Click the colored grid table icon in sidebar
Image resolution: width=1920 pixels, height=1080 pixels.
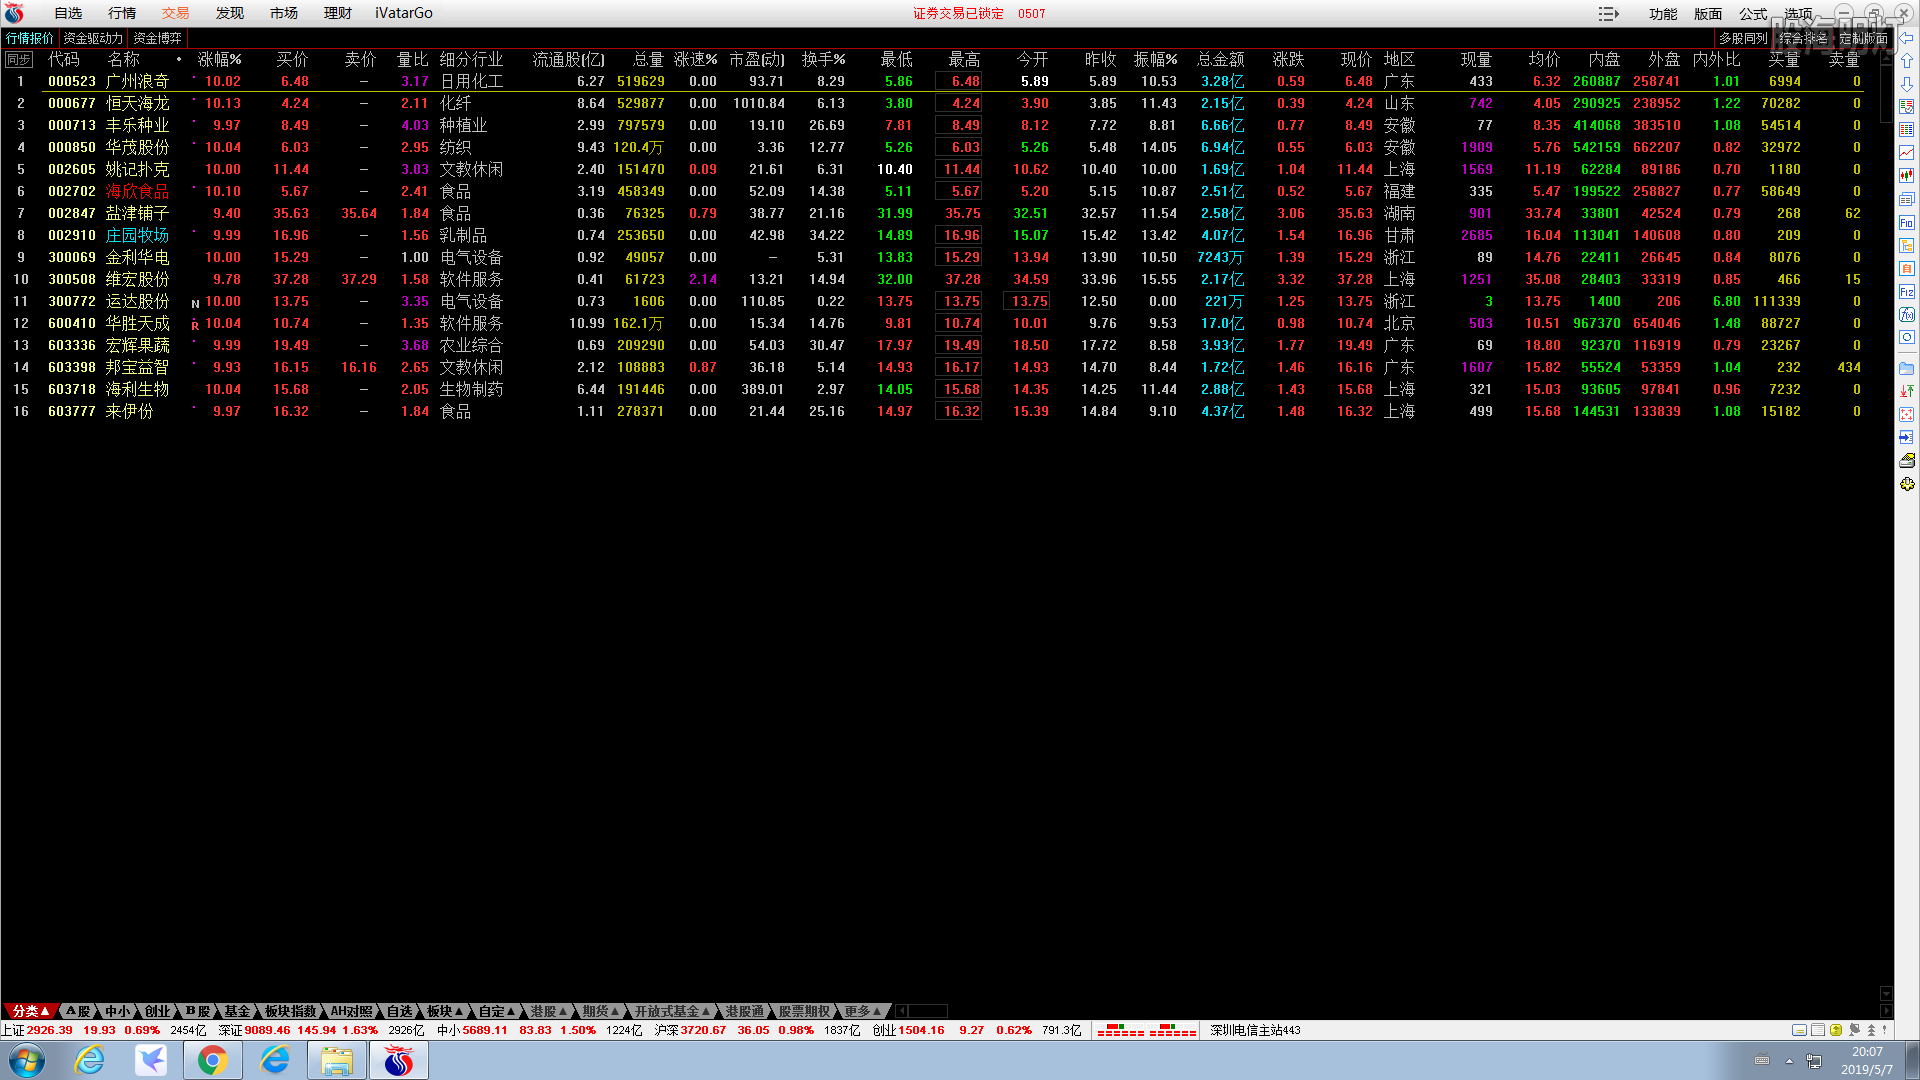pyautogui.click(x=1907, y=130)
